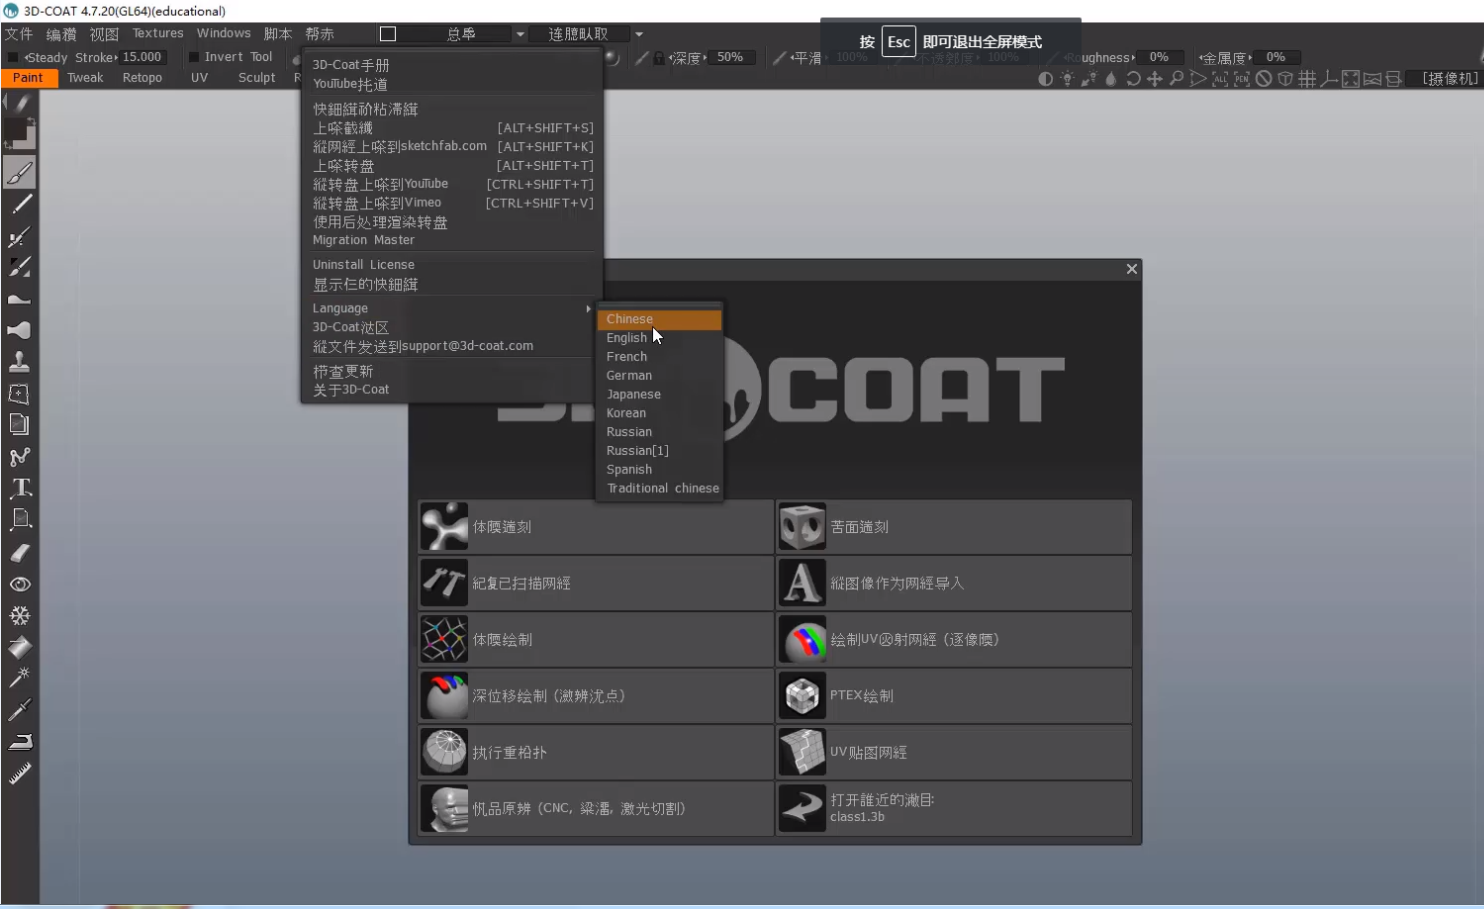Select the magic wand tool
The height and width of the screenshot is (909, 1484).
pyautogui.click(x=19, y=678)
